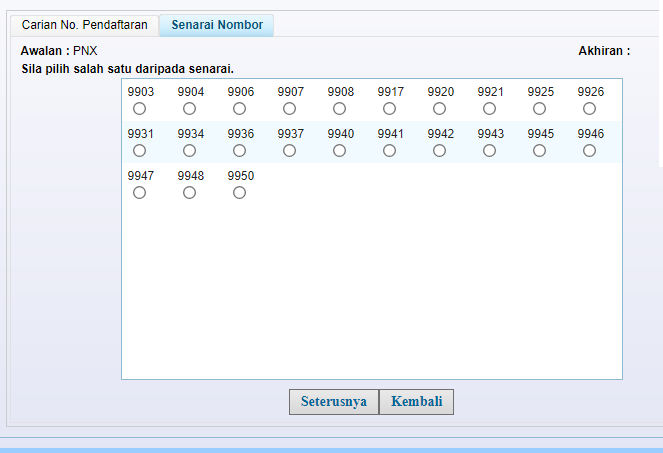Click the Seterusnya button

coord(334,402)
